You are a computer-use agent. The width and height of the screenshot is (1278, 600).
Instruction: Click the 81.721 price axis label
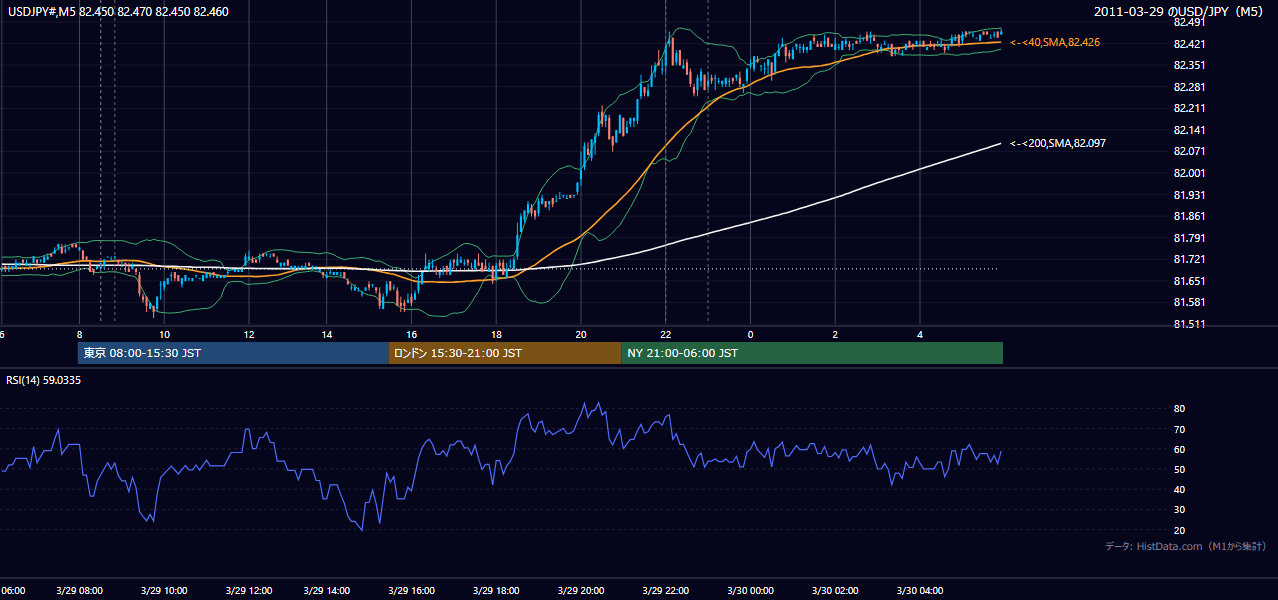tap(1187, 260)
